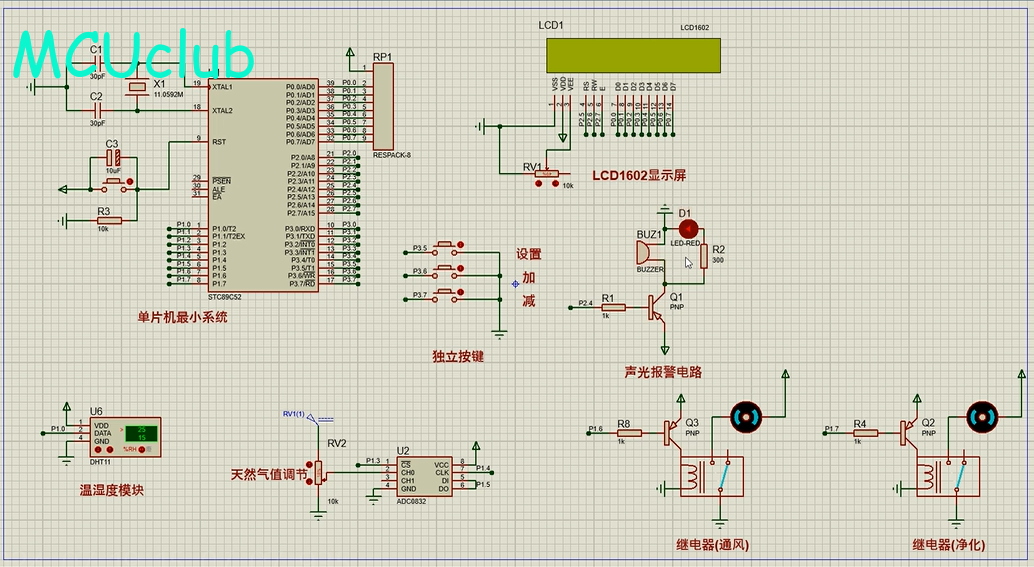Click the motor above the 净化 relay
Image resolution: width=1034 pixels, height=567 pixels.
point(981,416)
